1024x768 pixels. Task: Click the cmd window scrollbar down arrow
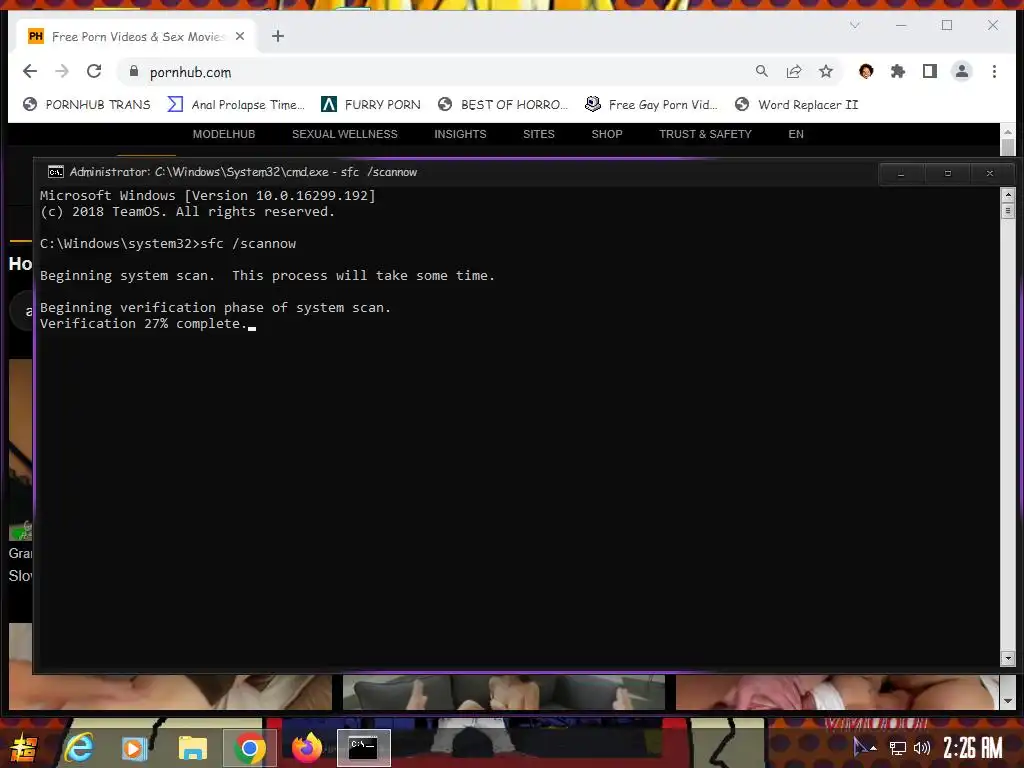(x=1008, y=658)
